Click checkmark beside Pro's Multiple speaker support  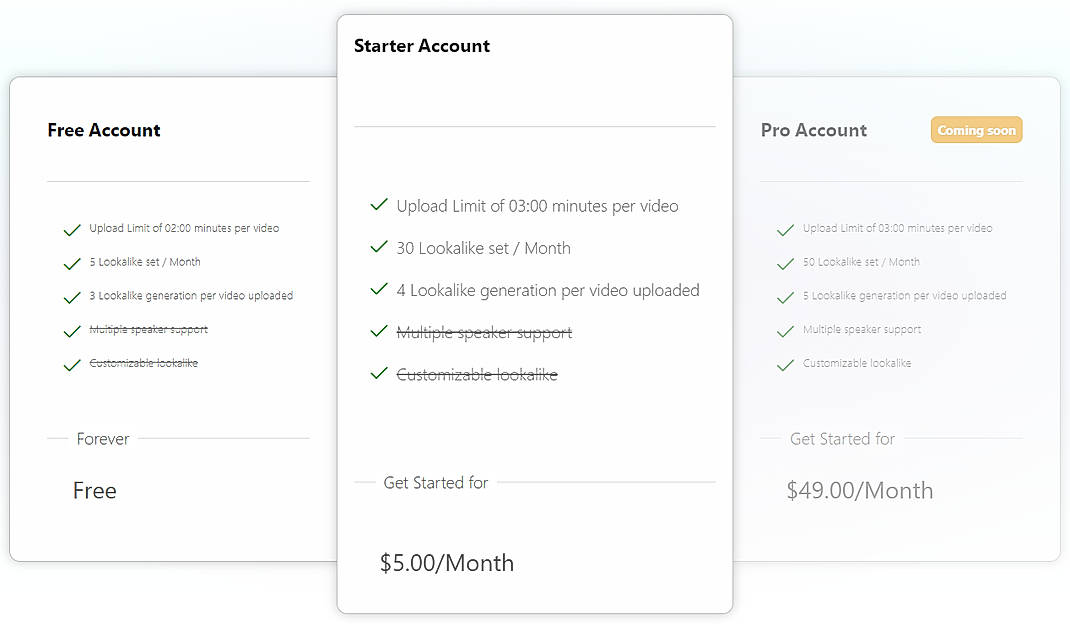coord(785,329)
